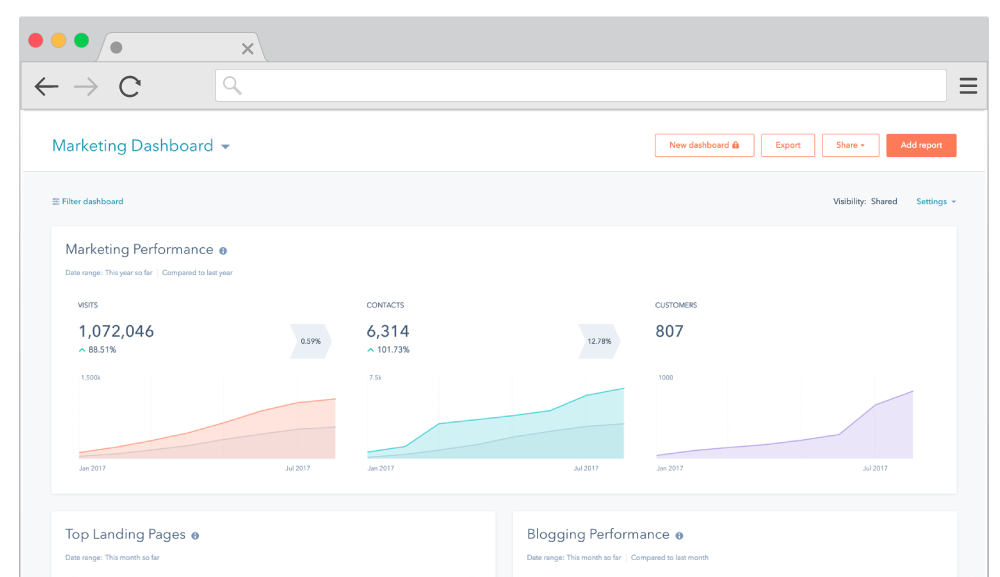Click lock icon on New dashboard button

coord(735,145)
